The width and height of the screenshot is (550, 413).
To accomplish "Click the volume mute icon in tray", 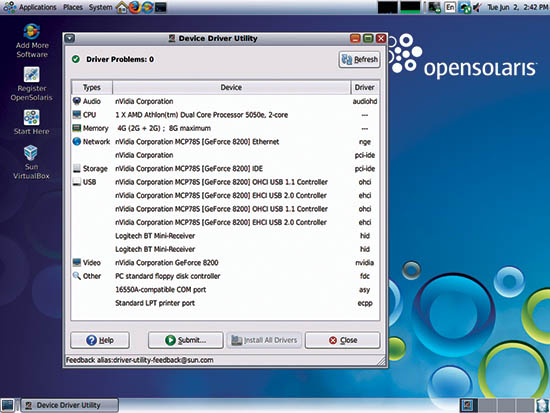I will 477,7.
